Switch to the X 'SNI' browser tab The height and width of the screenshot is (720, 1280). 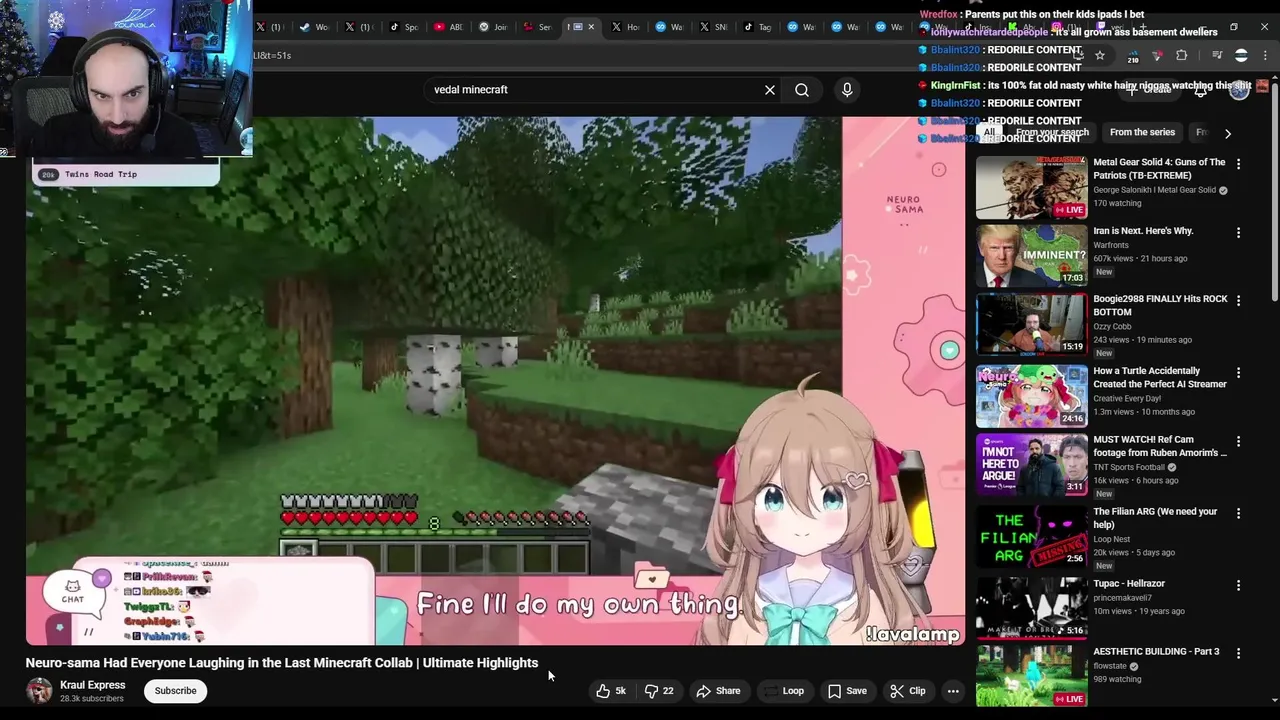tap(712, 27)
